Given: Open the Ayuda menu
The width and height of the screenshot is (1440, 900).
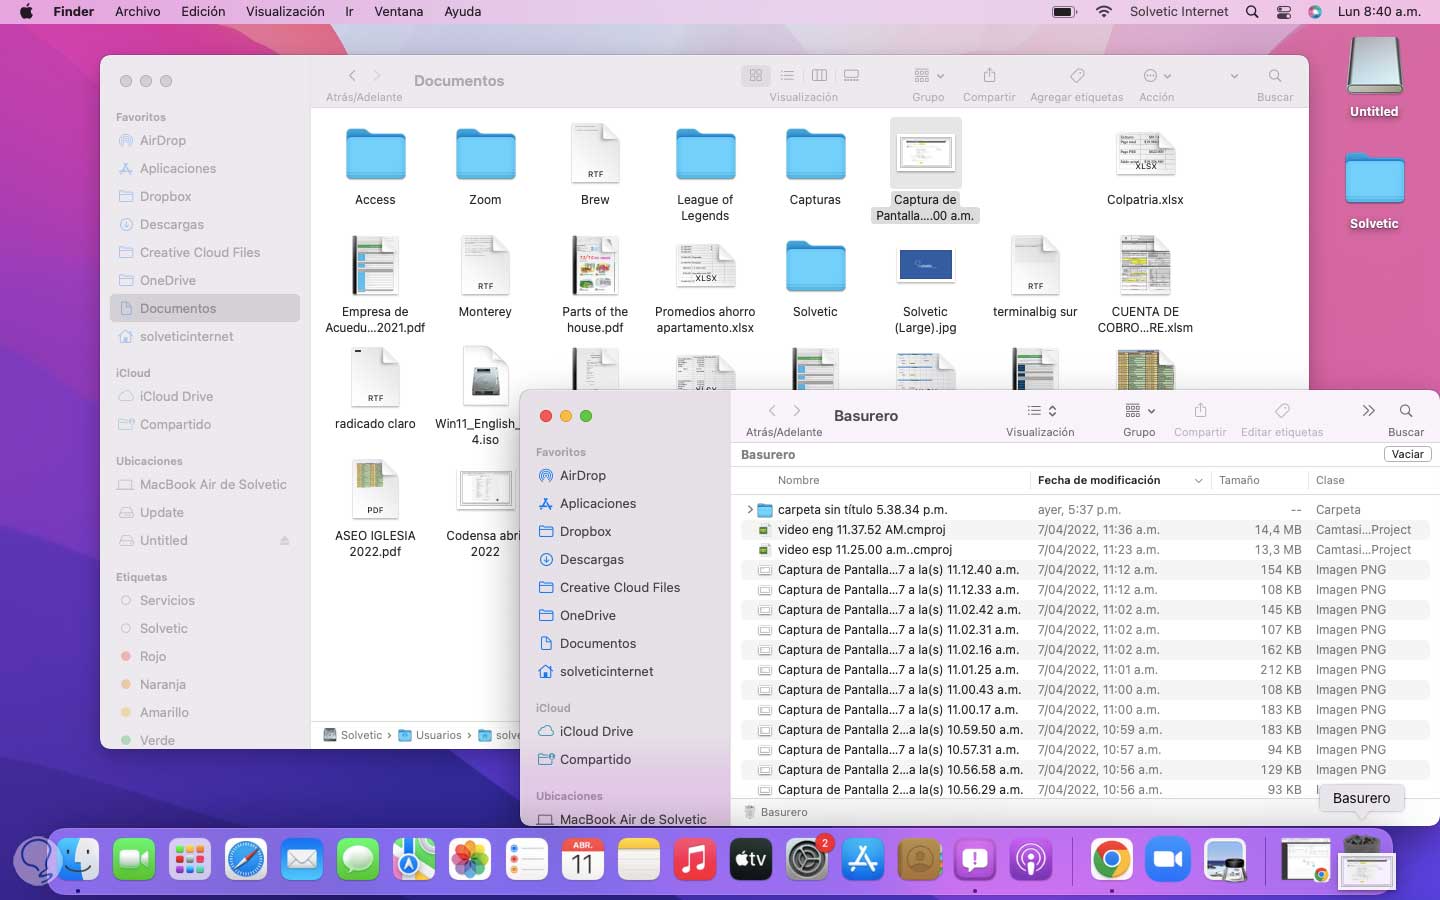Looking at the screenshot, I should 462,12.
